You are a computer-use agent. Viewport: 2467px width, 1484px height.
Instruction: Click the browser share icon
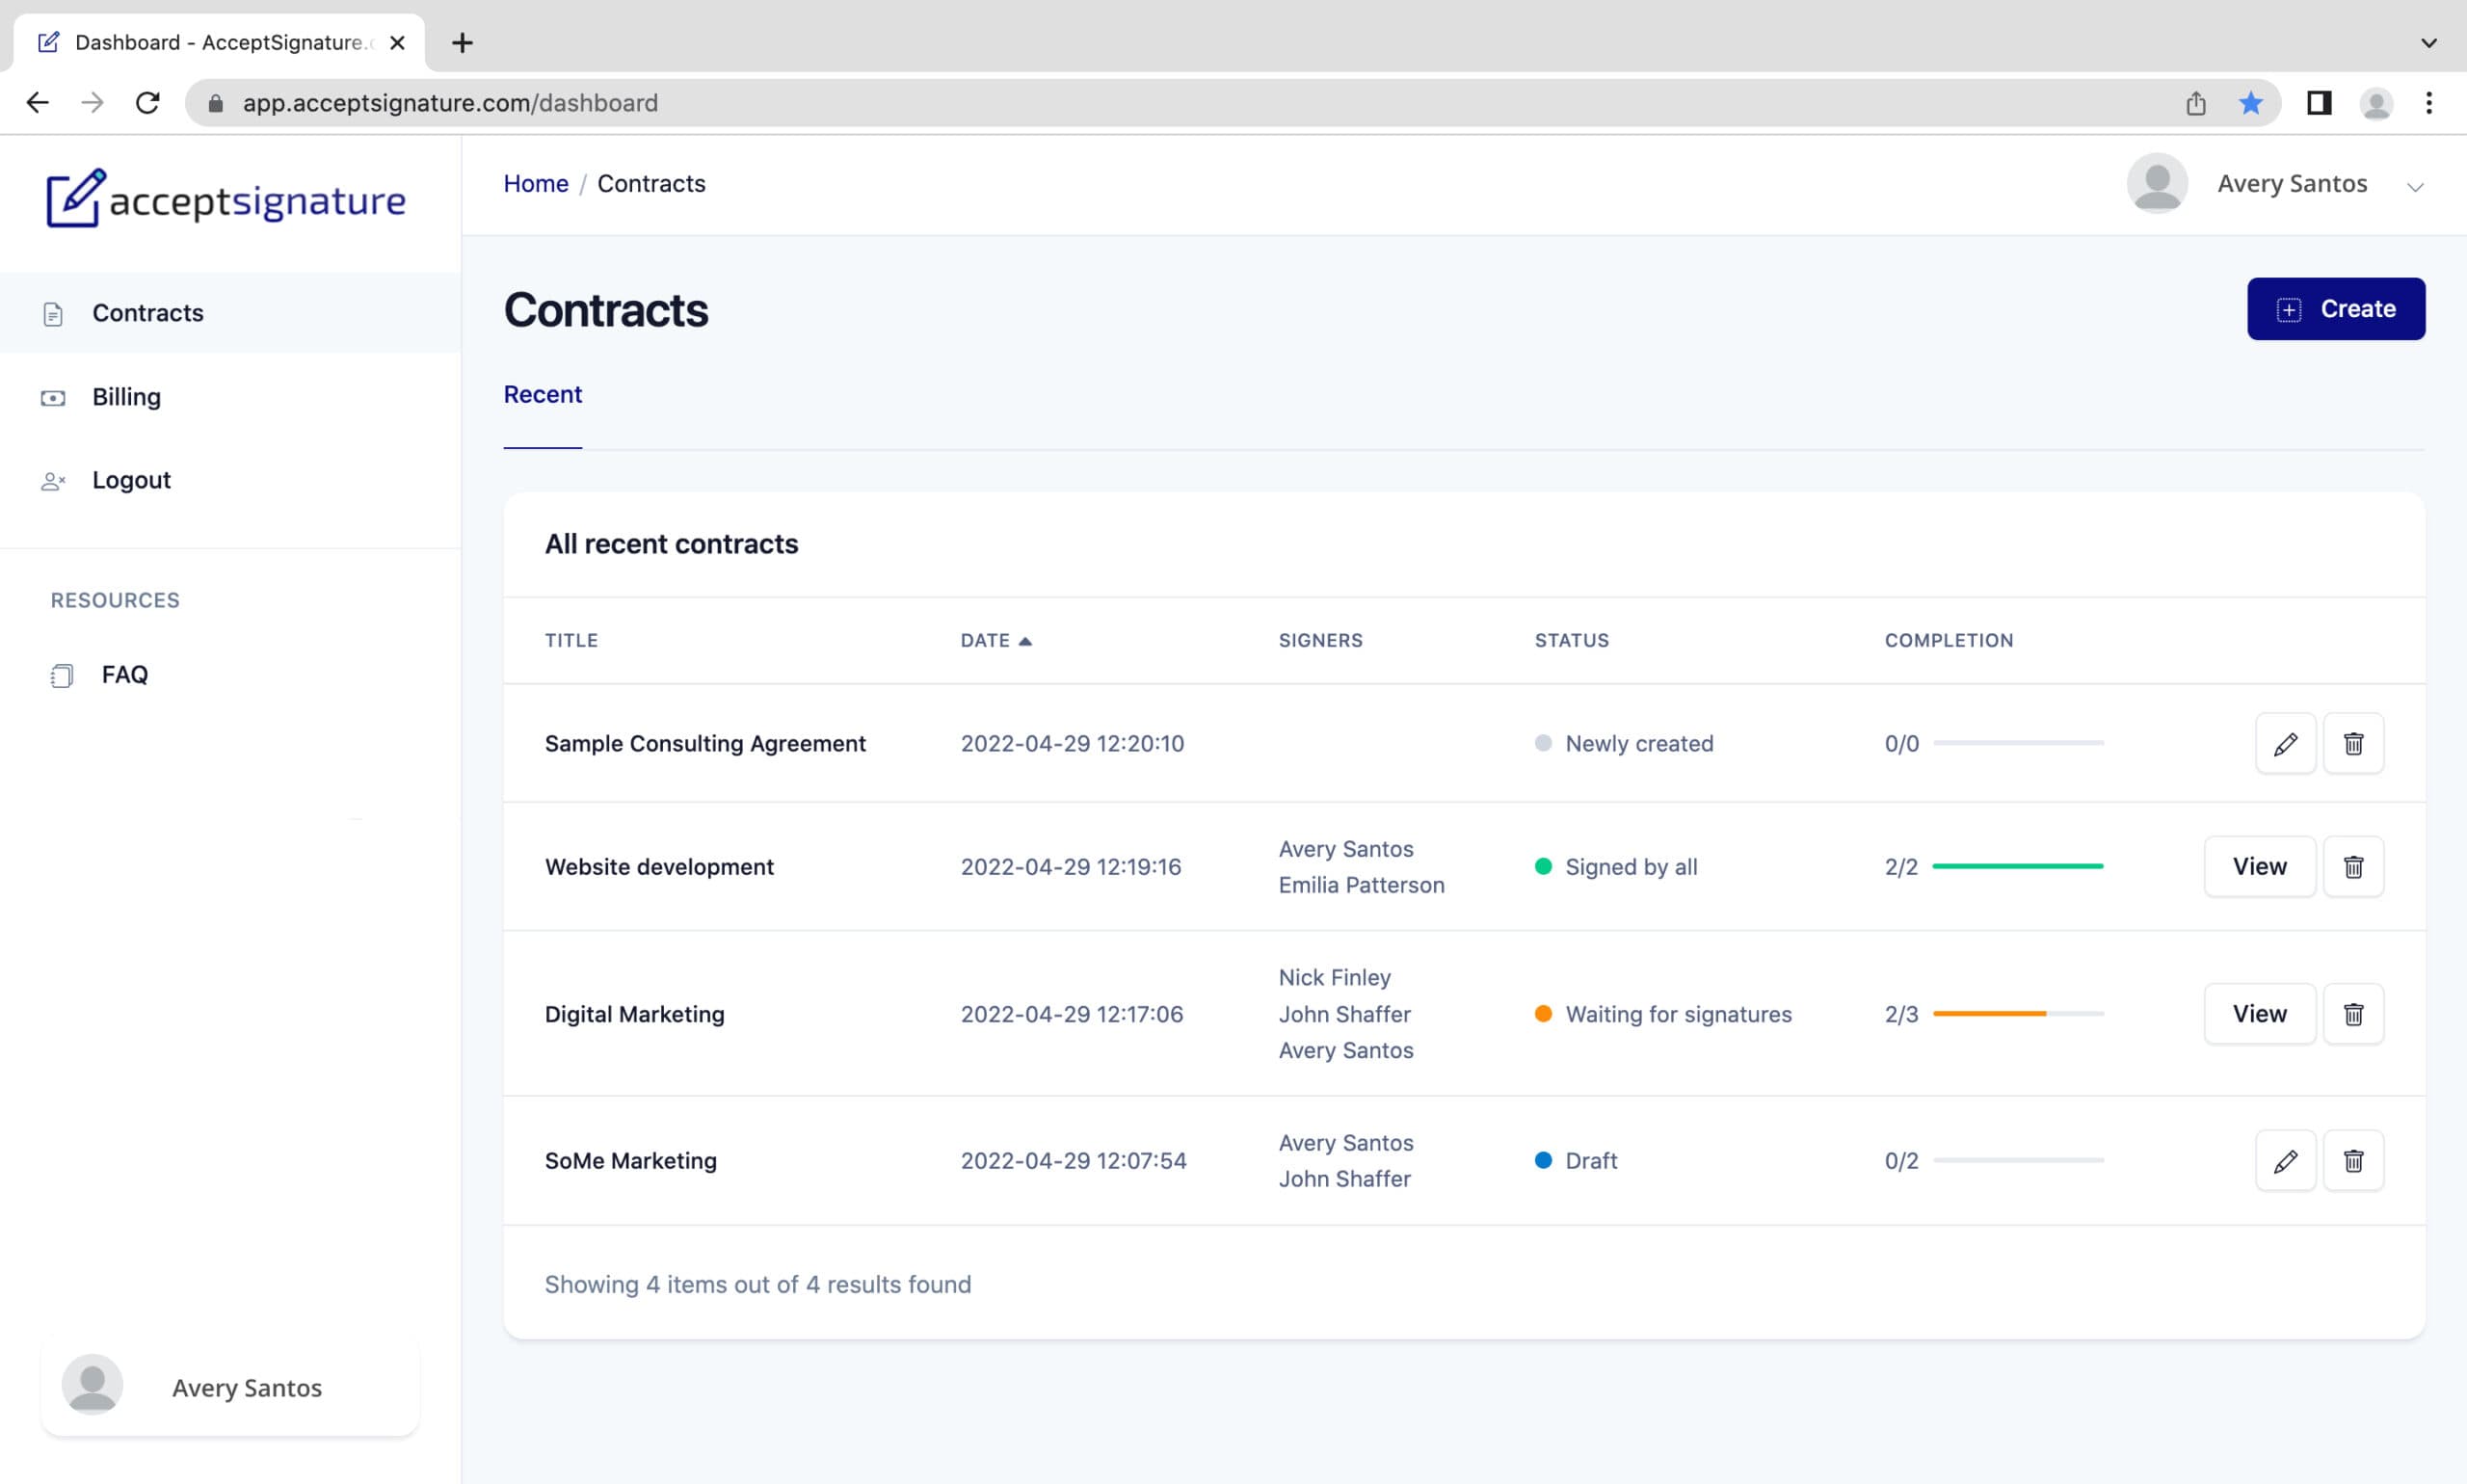tap(2195, 103)
